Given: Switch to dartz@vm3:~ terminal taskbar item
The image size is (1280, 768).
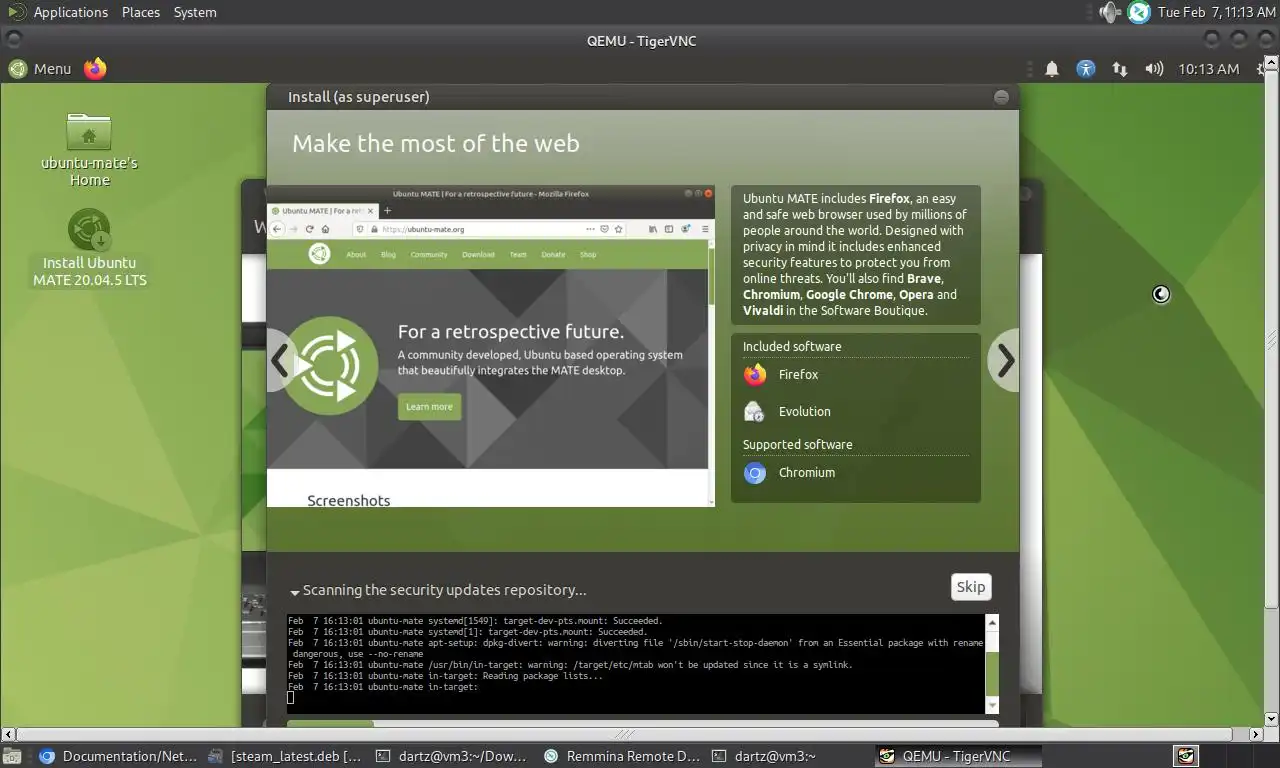Looking at the screenshot, I should [x=788, y=756].
